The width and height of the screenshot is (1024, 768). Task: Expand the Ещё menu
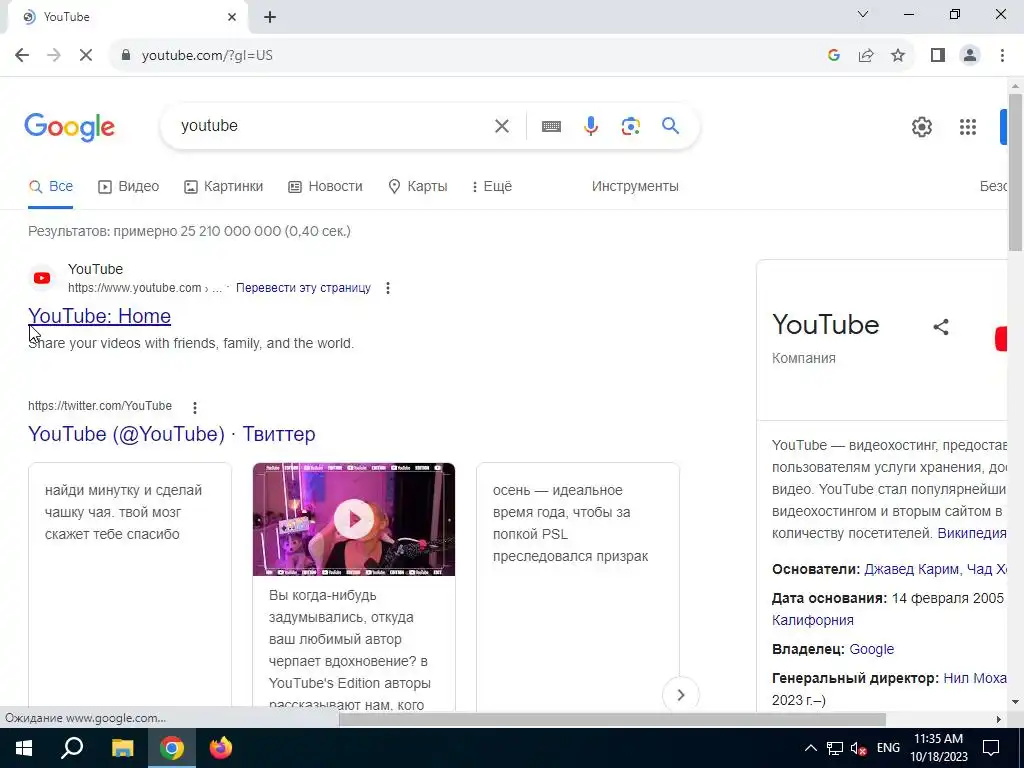[x=492, y=186]
